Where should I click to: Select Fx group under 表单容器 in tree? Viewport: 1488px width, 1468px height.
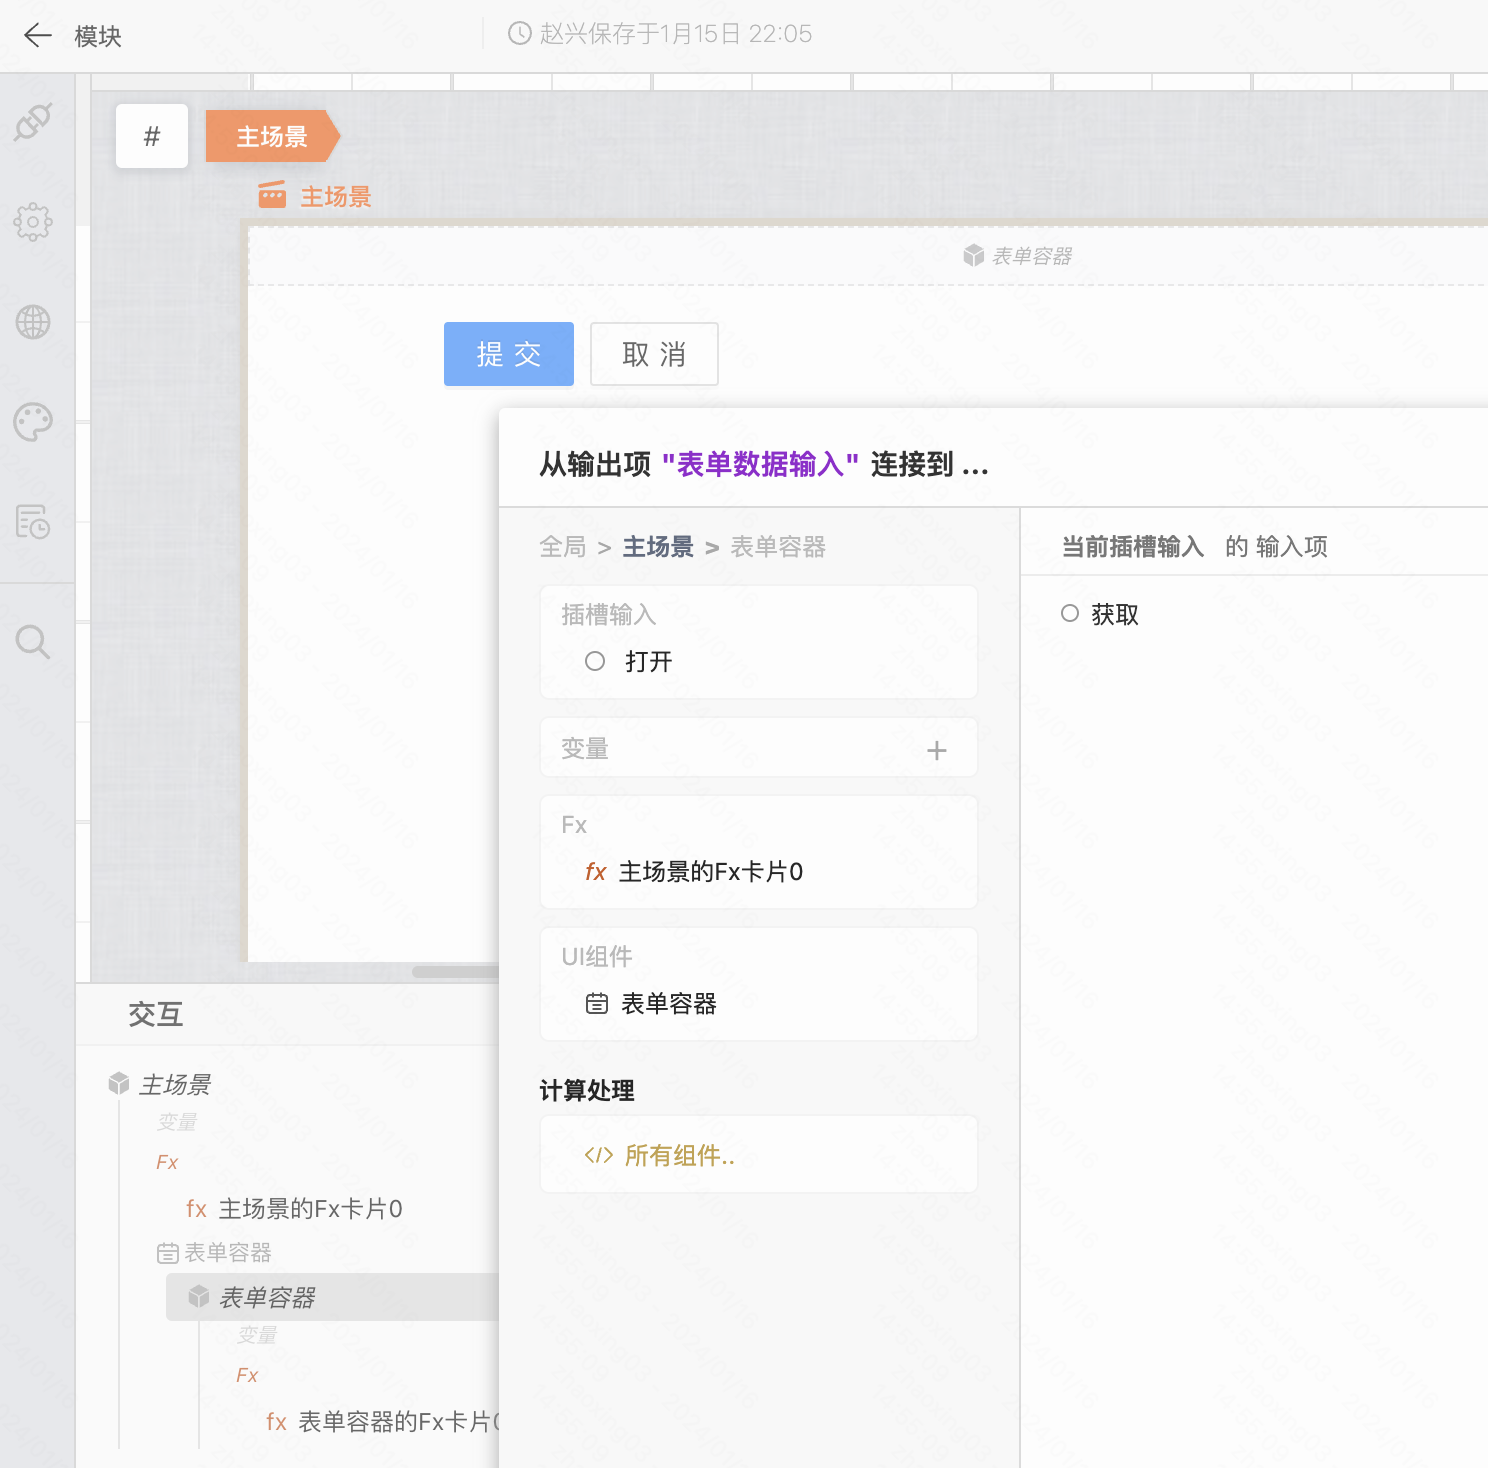click(x=247, y=1375)
